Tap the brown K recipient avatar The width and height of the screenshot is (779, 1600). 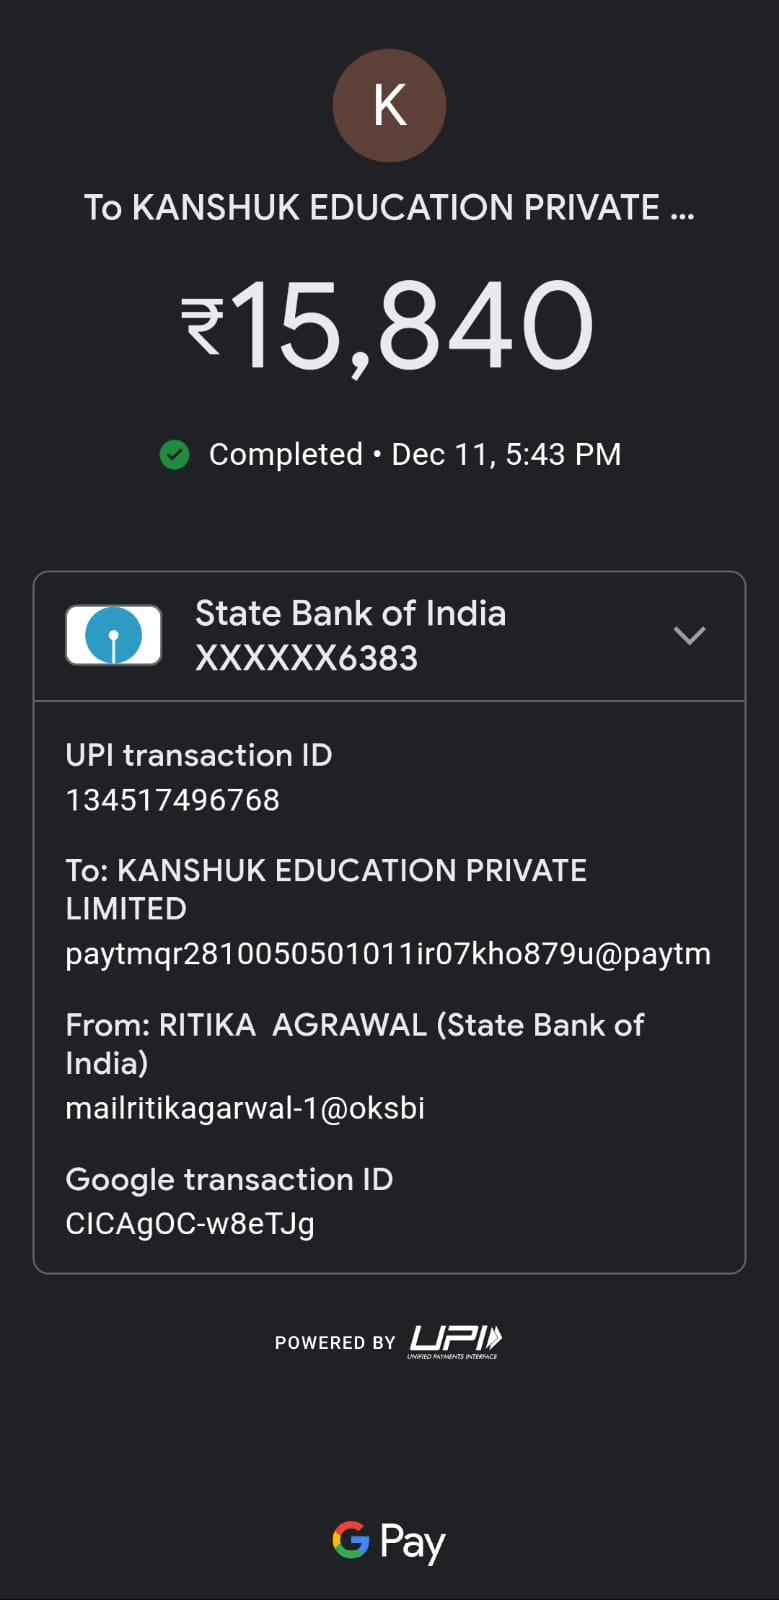389,106
